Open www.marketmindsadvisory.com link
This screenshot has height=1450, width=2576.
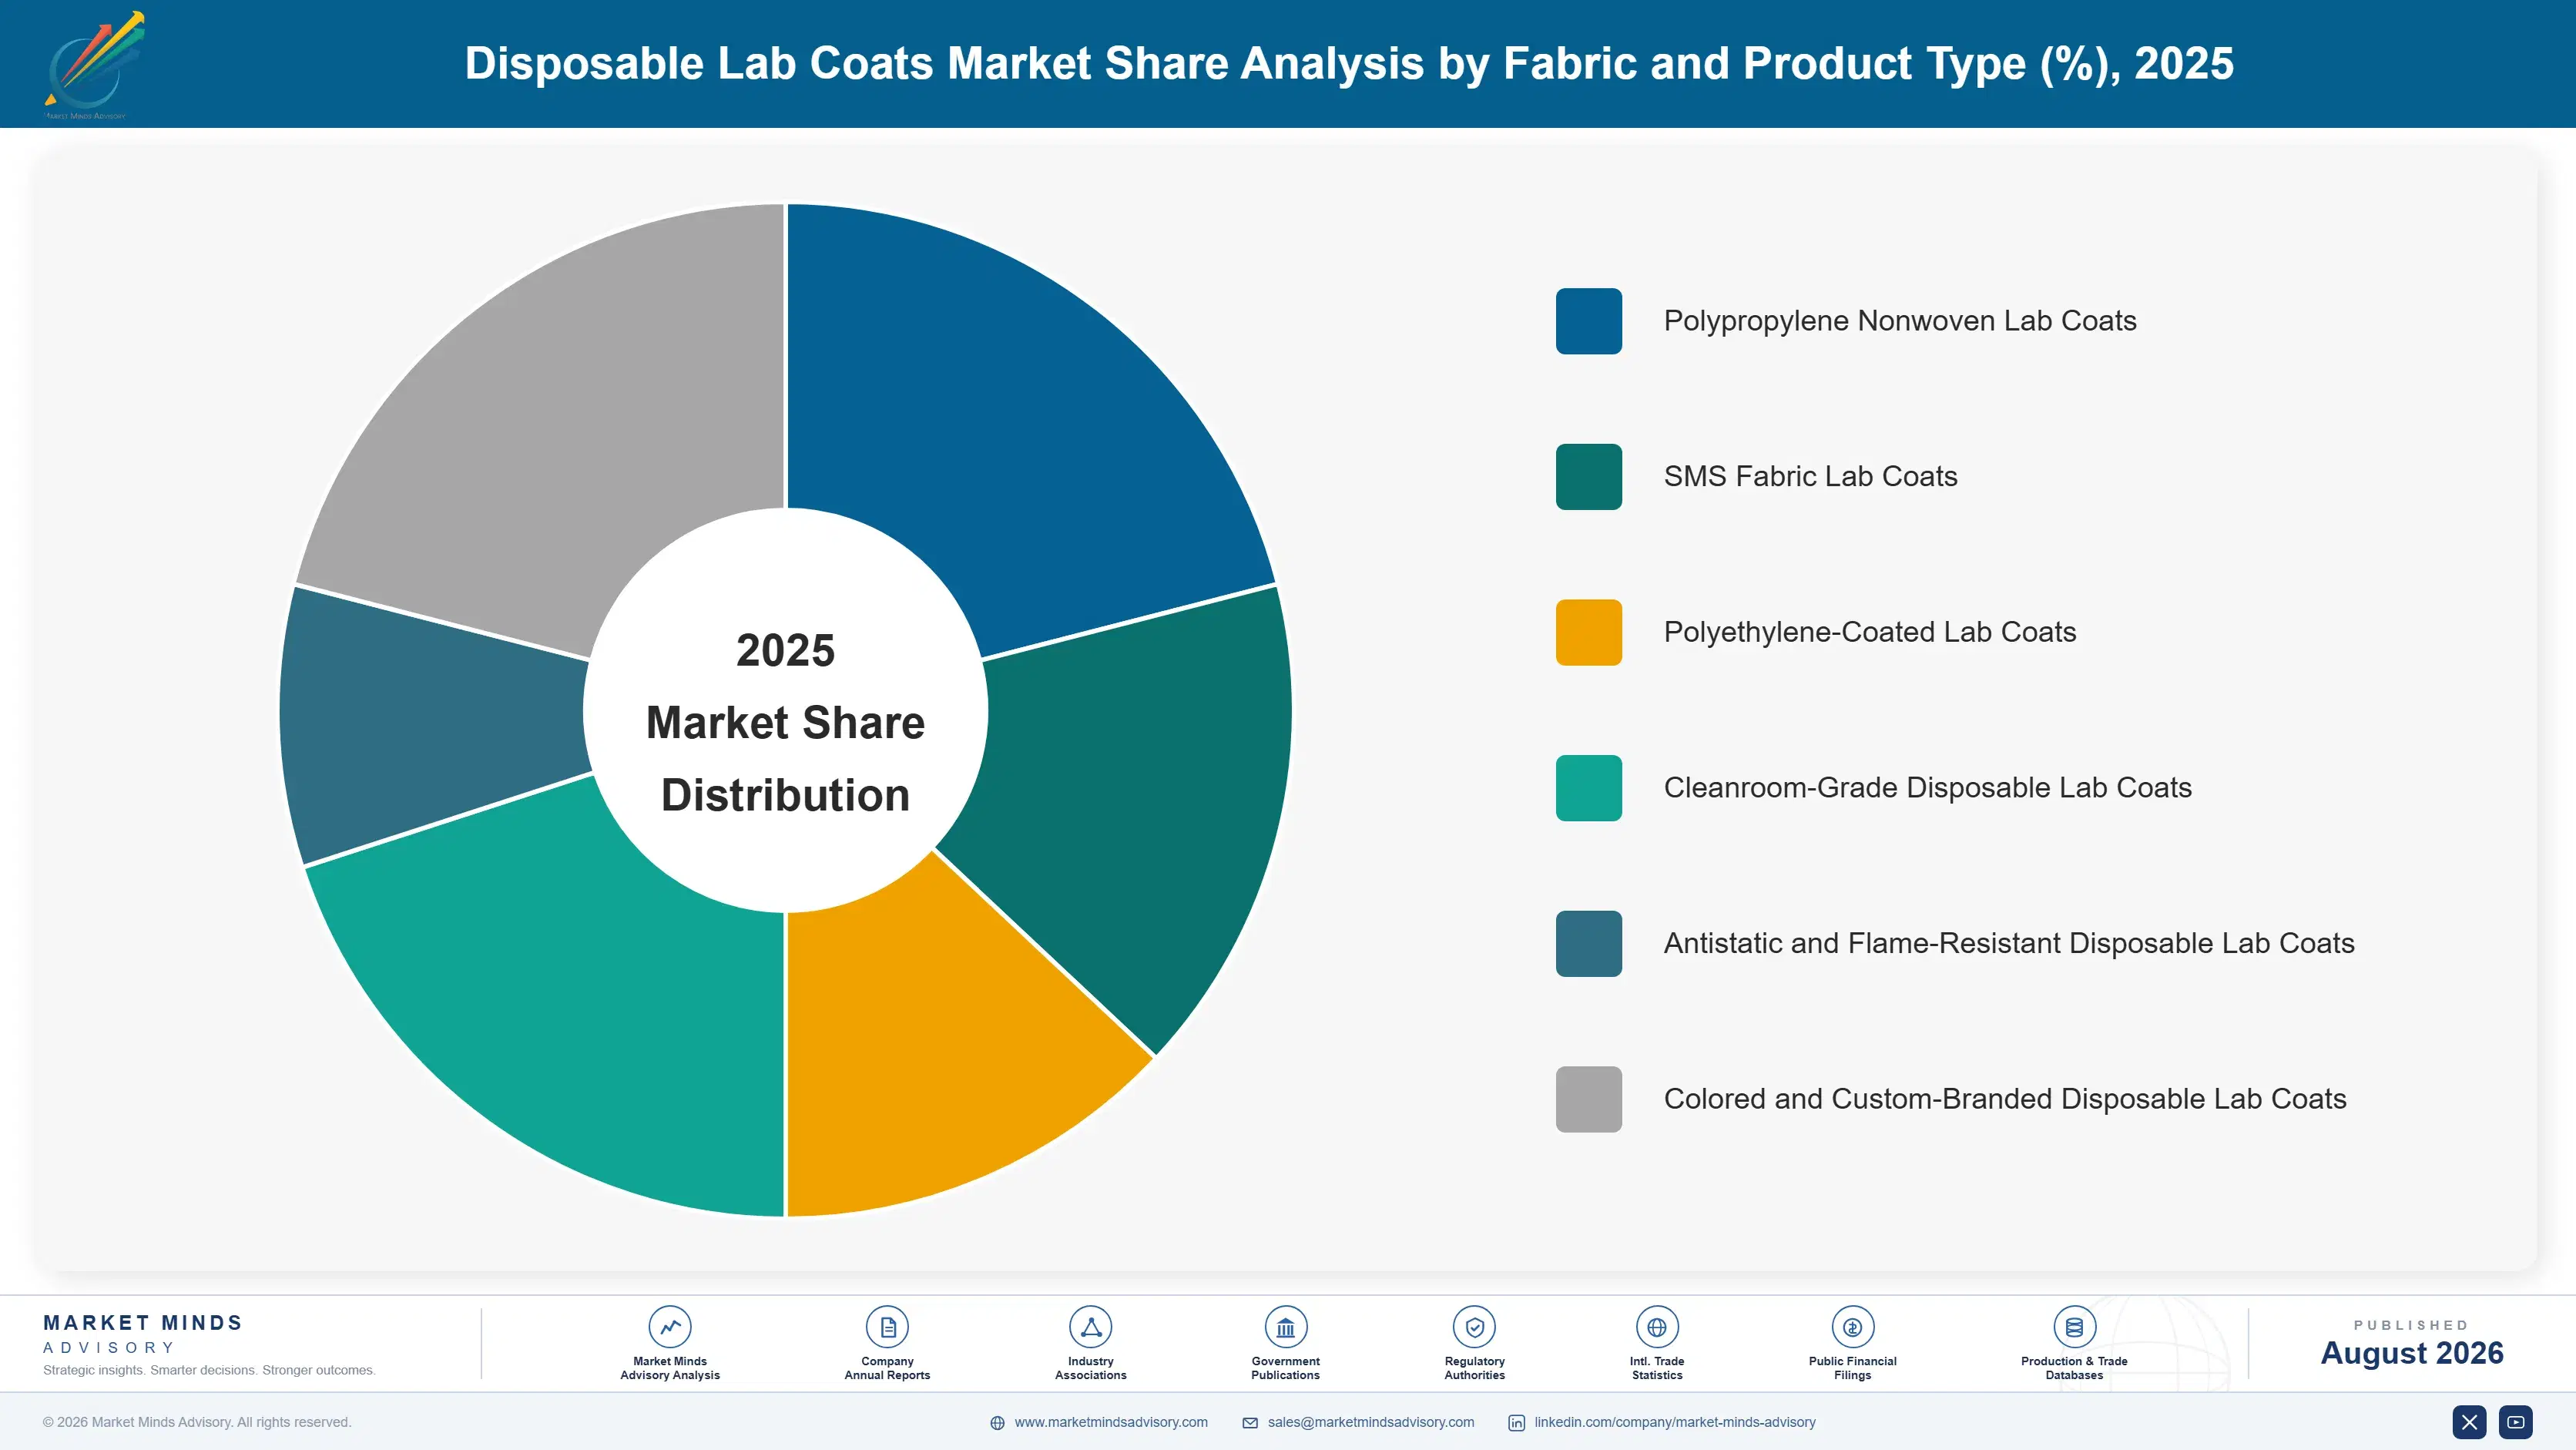tap(1111, 1422)
